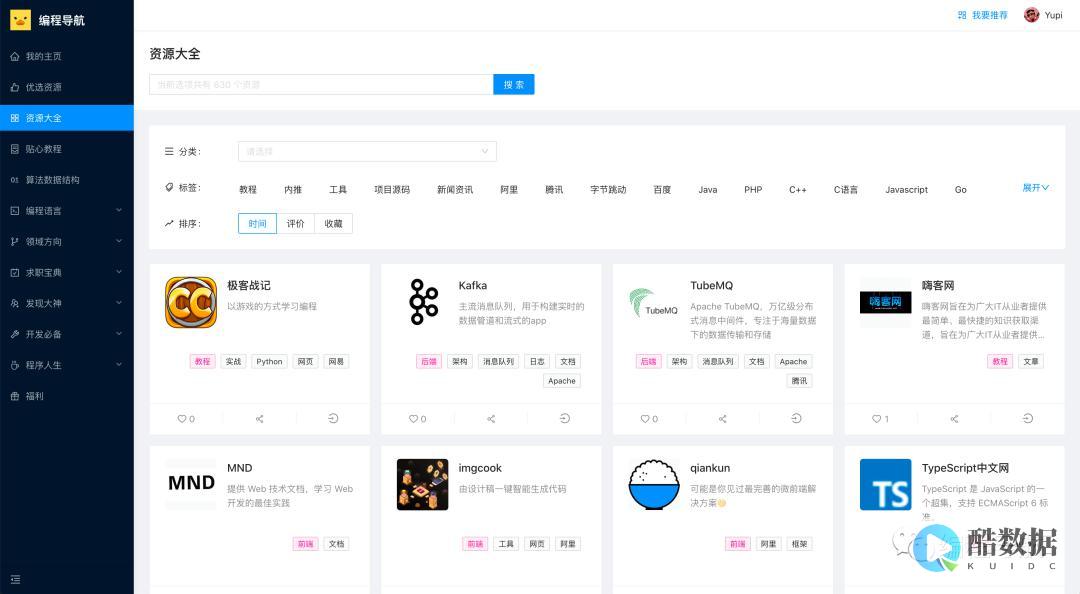The image size is (1080, 594).
Task: Filter by the PHP tag
Action: 753,190
